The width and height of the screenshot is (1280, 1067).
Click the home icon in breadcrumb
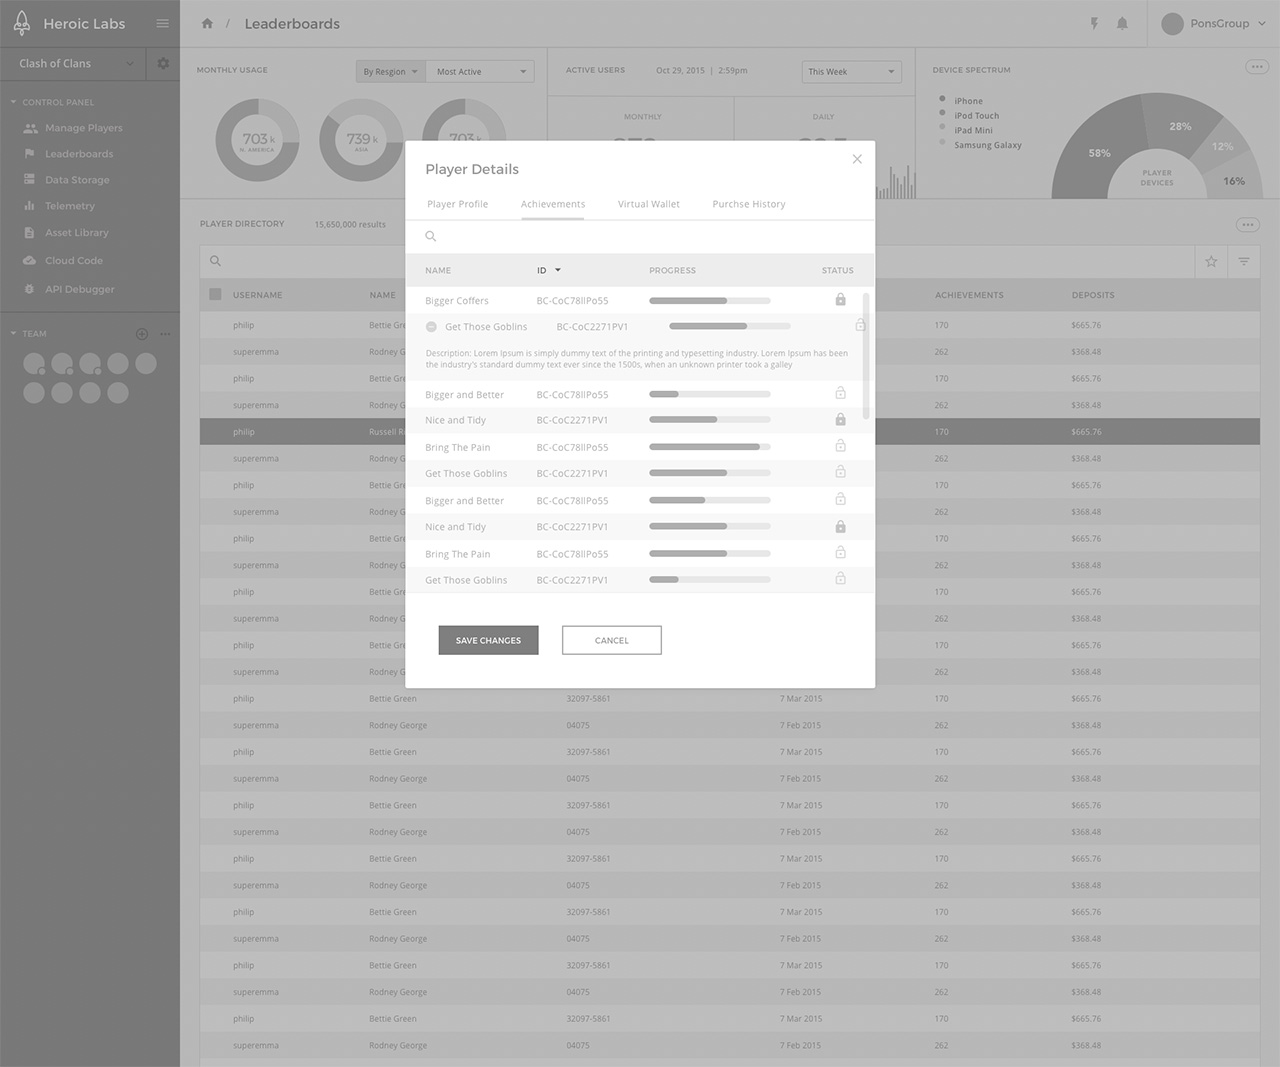(x=207, y=24)
